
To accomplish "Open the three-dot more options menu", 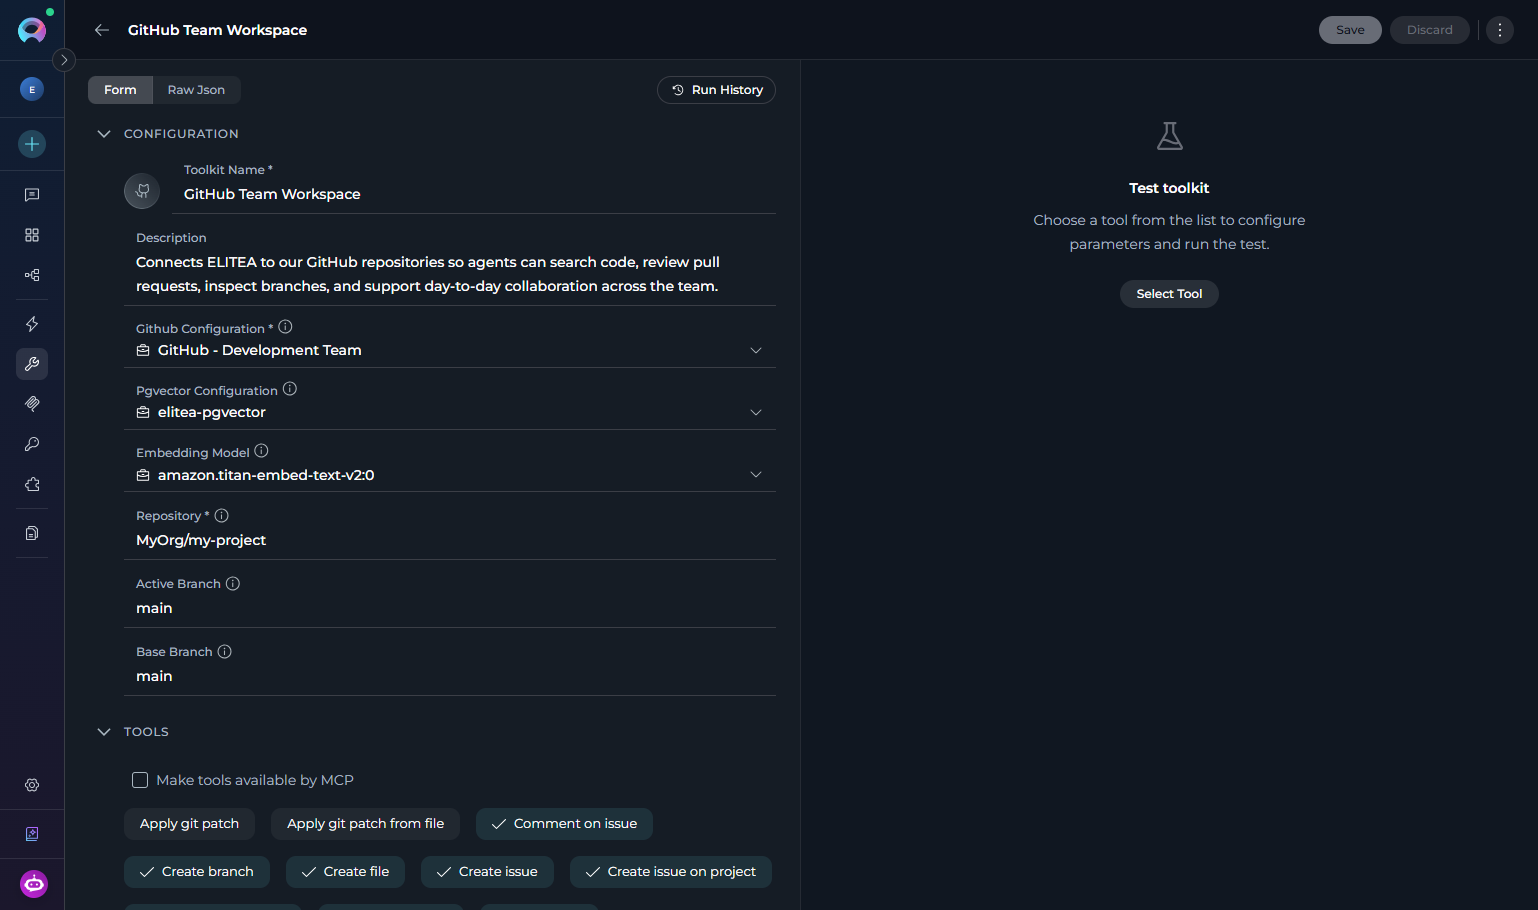I will [1500, 30].
